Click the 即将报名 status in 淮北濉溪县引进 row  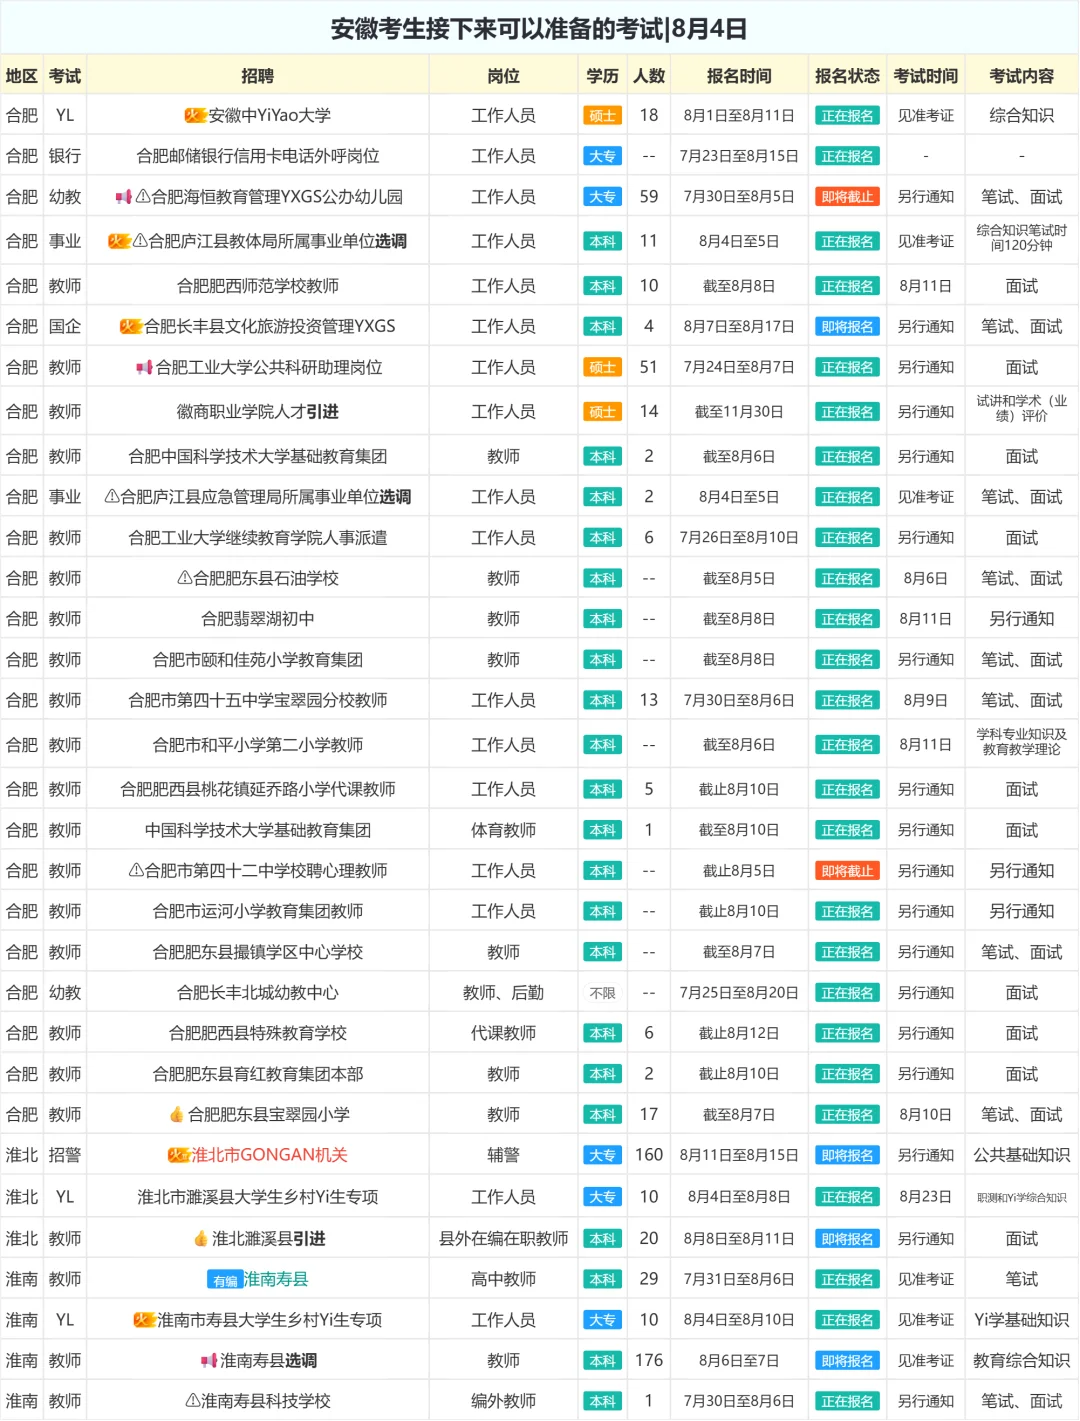(848, 1239)
